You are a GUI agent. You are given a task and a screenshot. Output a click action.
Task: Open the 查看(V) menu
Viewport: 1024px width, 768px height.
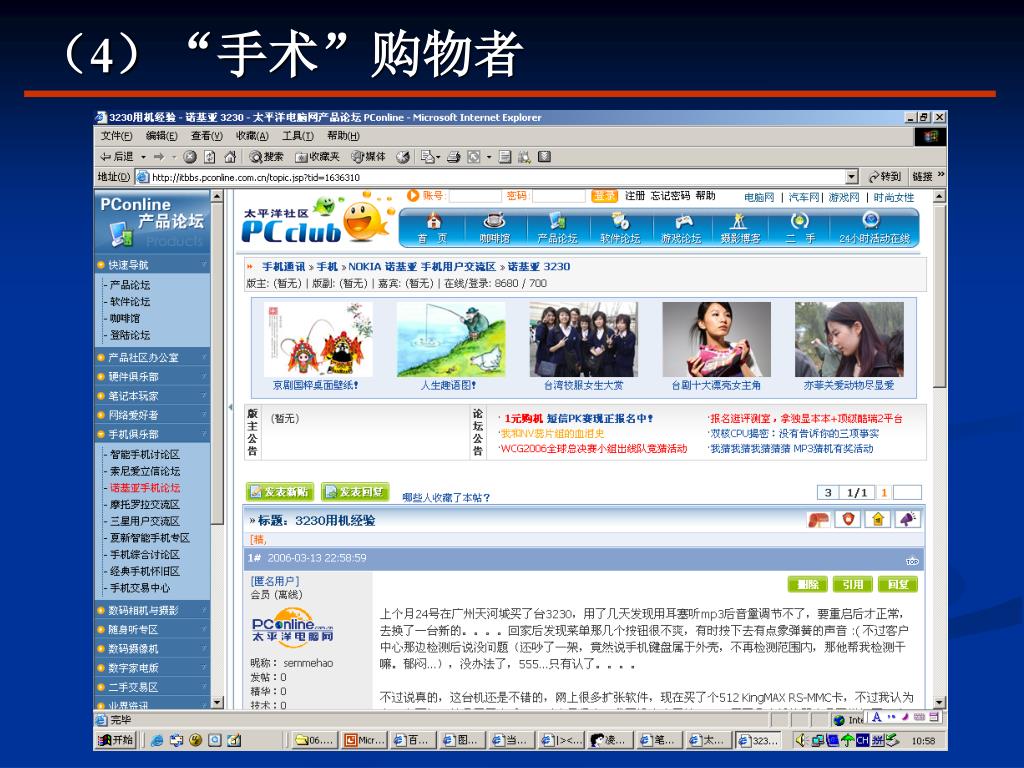point(206,136)
